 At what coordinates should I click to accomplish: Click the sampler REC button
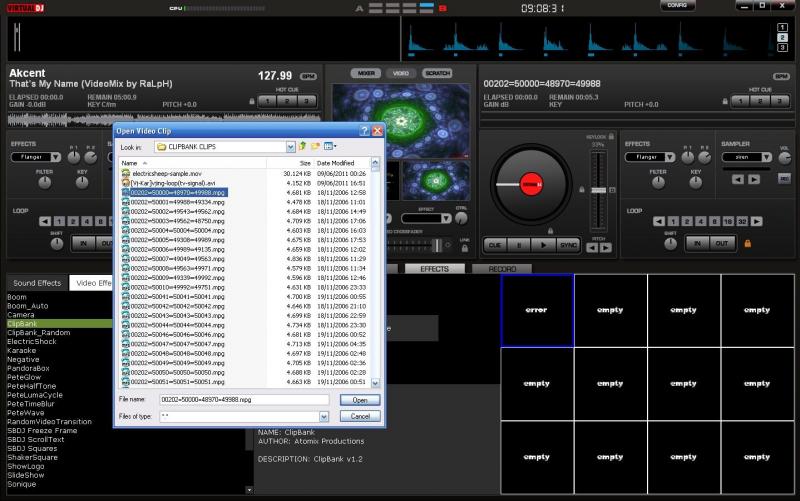coord(784,179)
